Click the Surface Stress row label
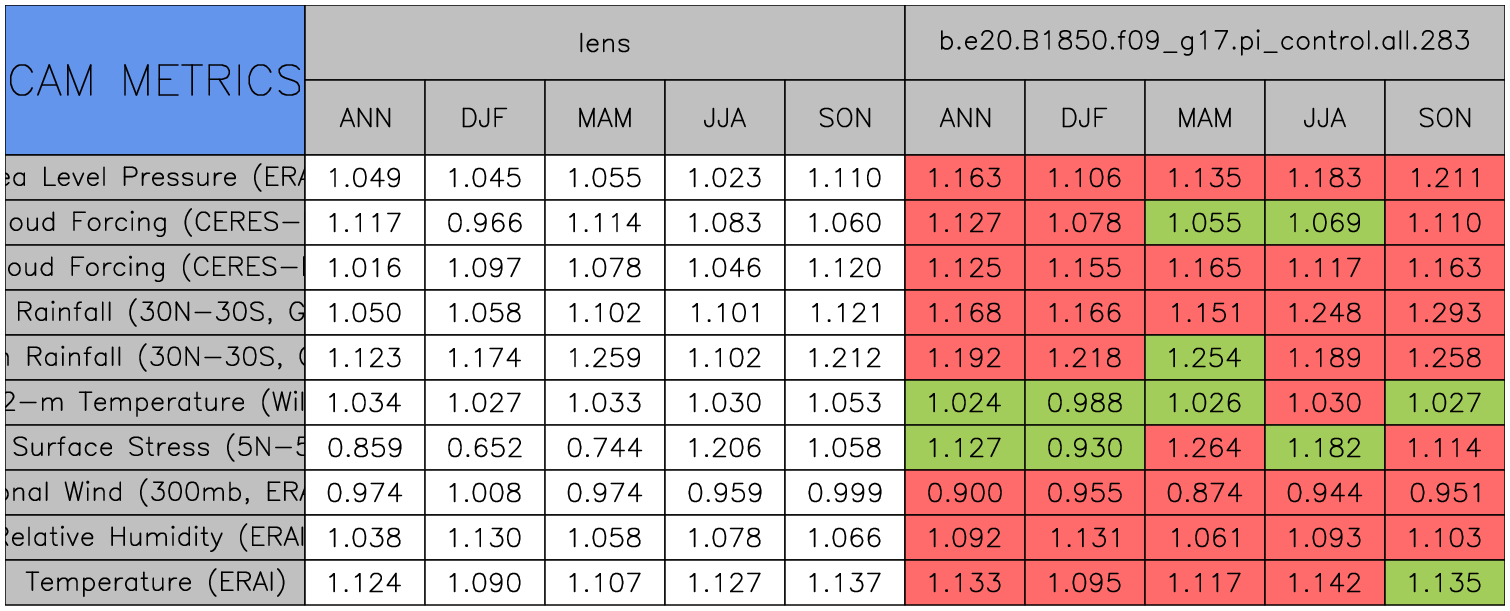This screenshot has width=1510, height=611. pyautogui.click(x=155, y=447)
